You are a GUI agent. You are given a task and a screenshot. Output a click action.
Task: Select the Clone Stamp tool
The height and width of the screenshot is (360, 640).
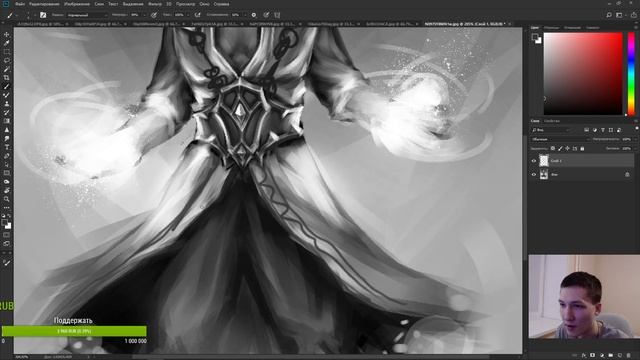click(x=7, y=104)
